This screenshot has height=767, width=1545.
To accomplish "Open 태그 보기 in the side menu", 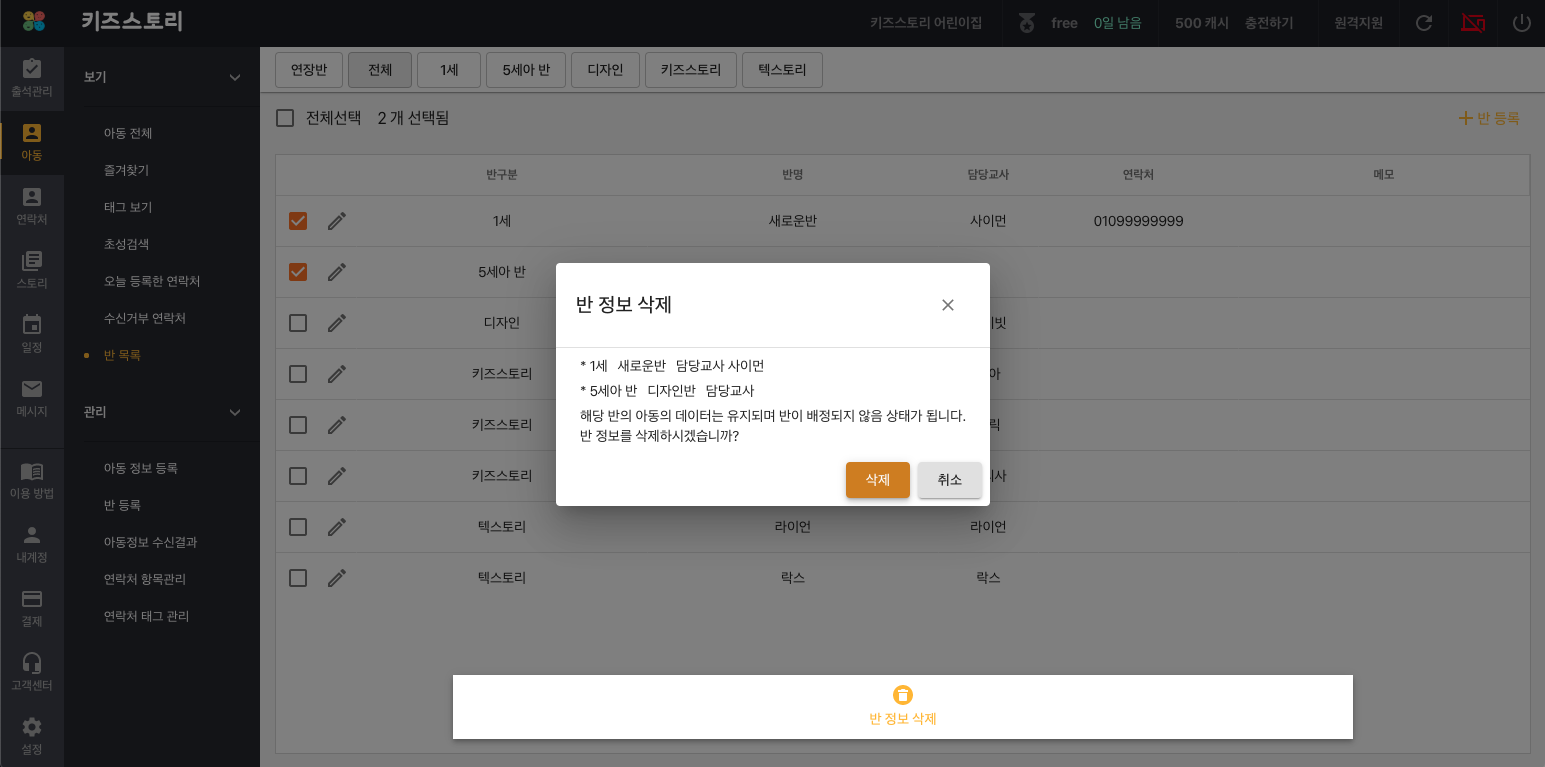I will pos(128,207).
